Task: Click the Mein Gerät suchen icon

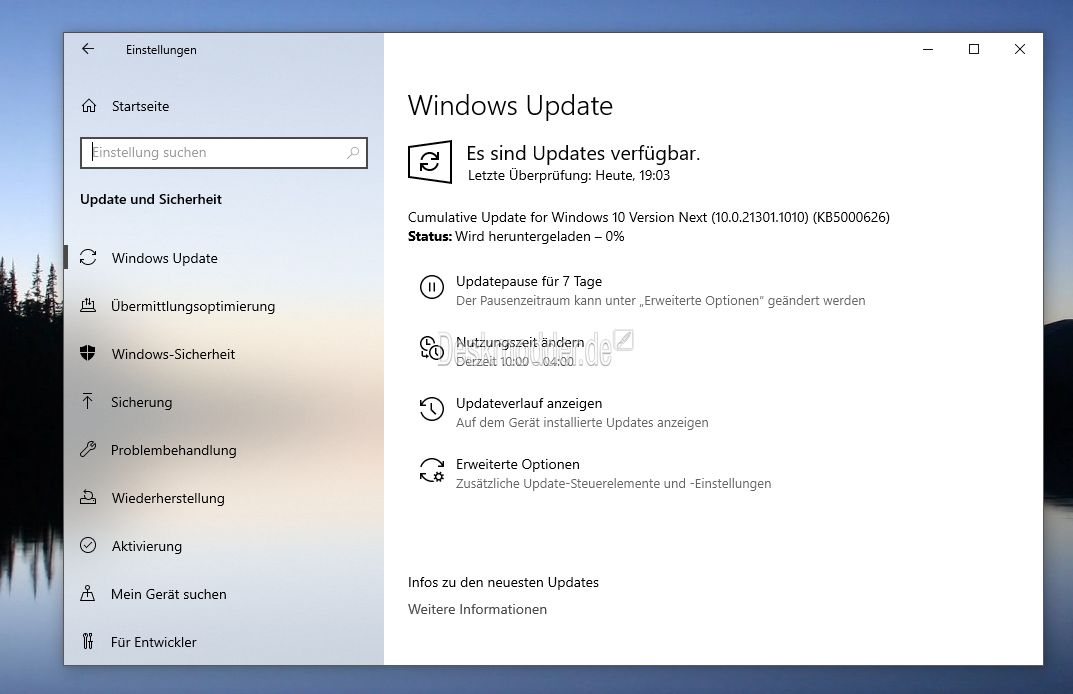Action: point(88,593)
